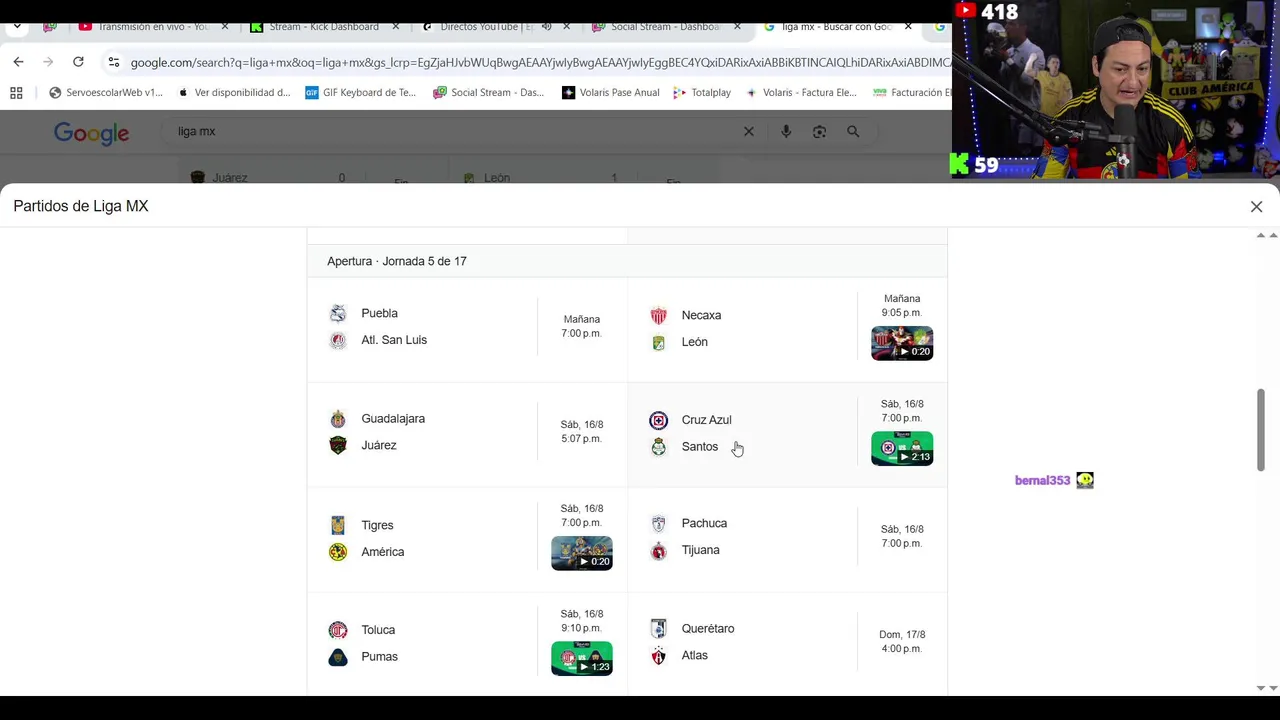The image size is (1280, 720).
Task: Click the Toluca team crest
Action: [338, 630]
